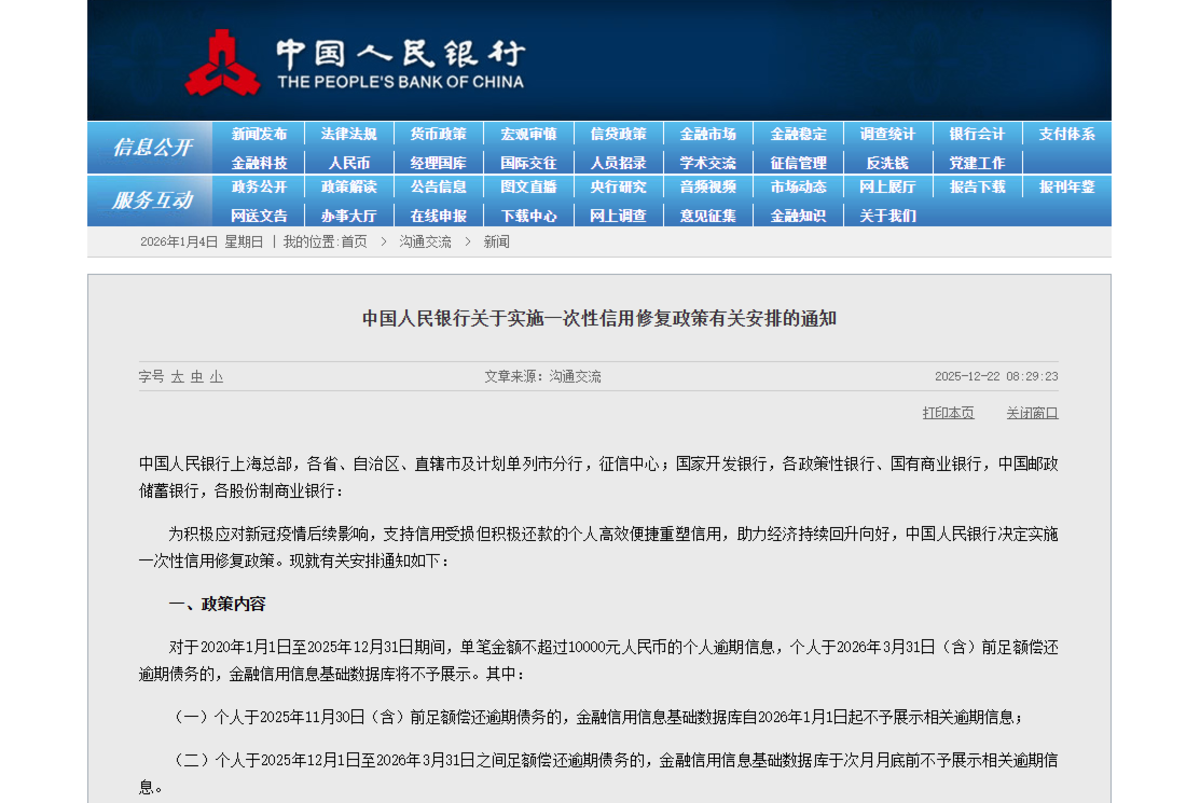Image resolution: width=1200 pixels, height=803 pixels.
Task: Navigate to 征信管理 section
Action: point(798,163)
